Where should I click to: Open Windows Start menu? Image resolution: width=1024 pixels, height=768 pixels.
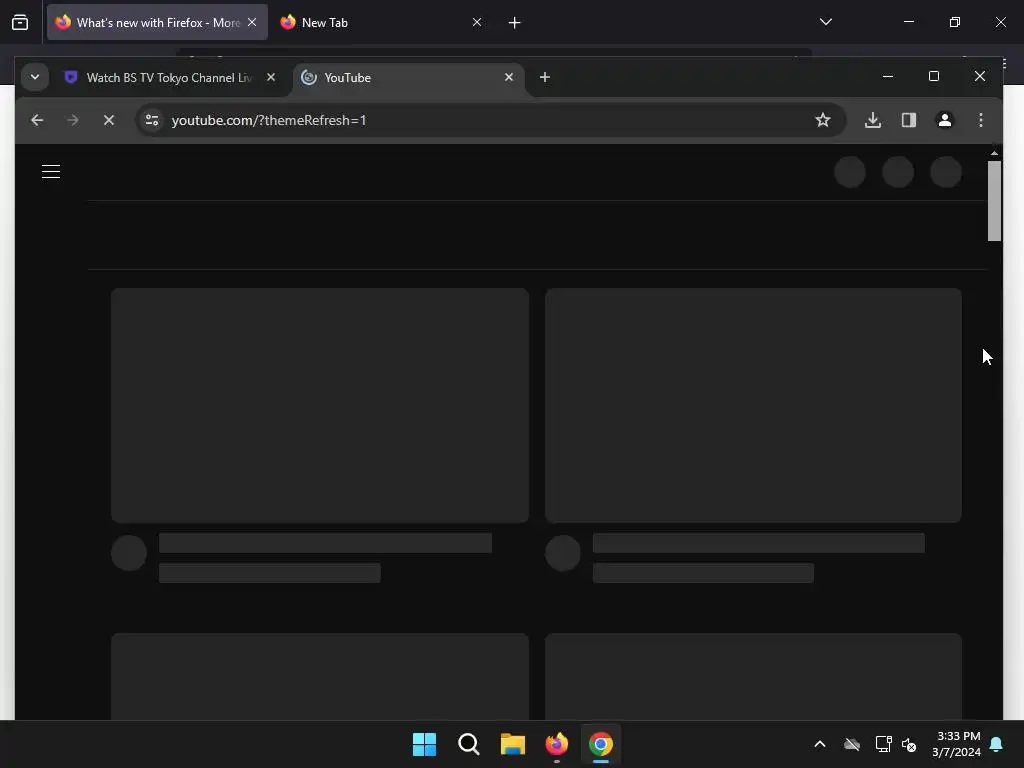coord(424,744)
